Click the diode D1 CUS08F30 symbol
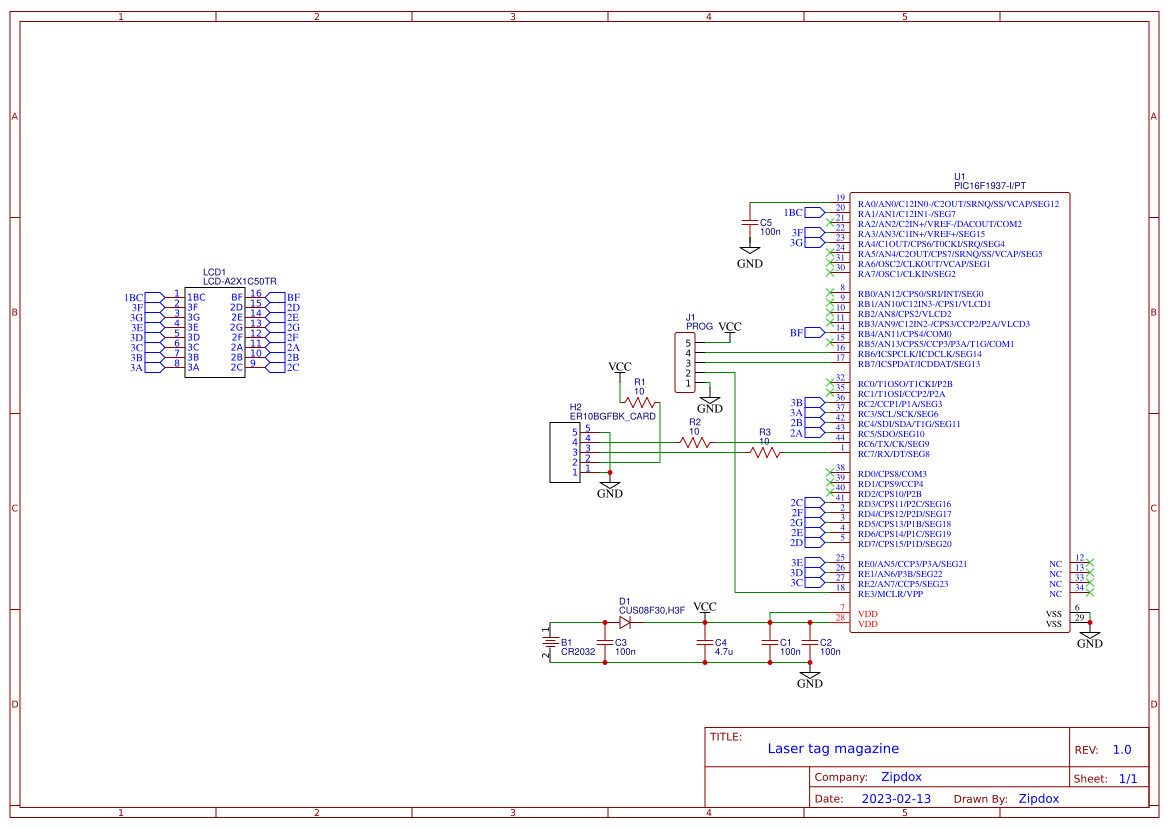This screenshot has width=1169, height=829. point(626,620)
